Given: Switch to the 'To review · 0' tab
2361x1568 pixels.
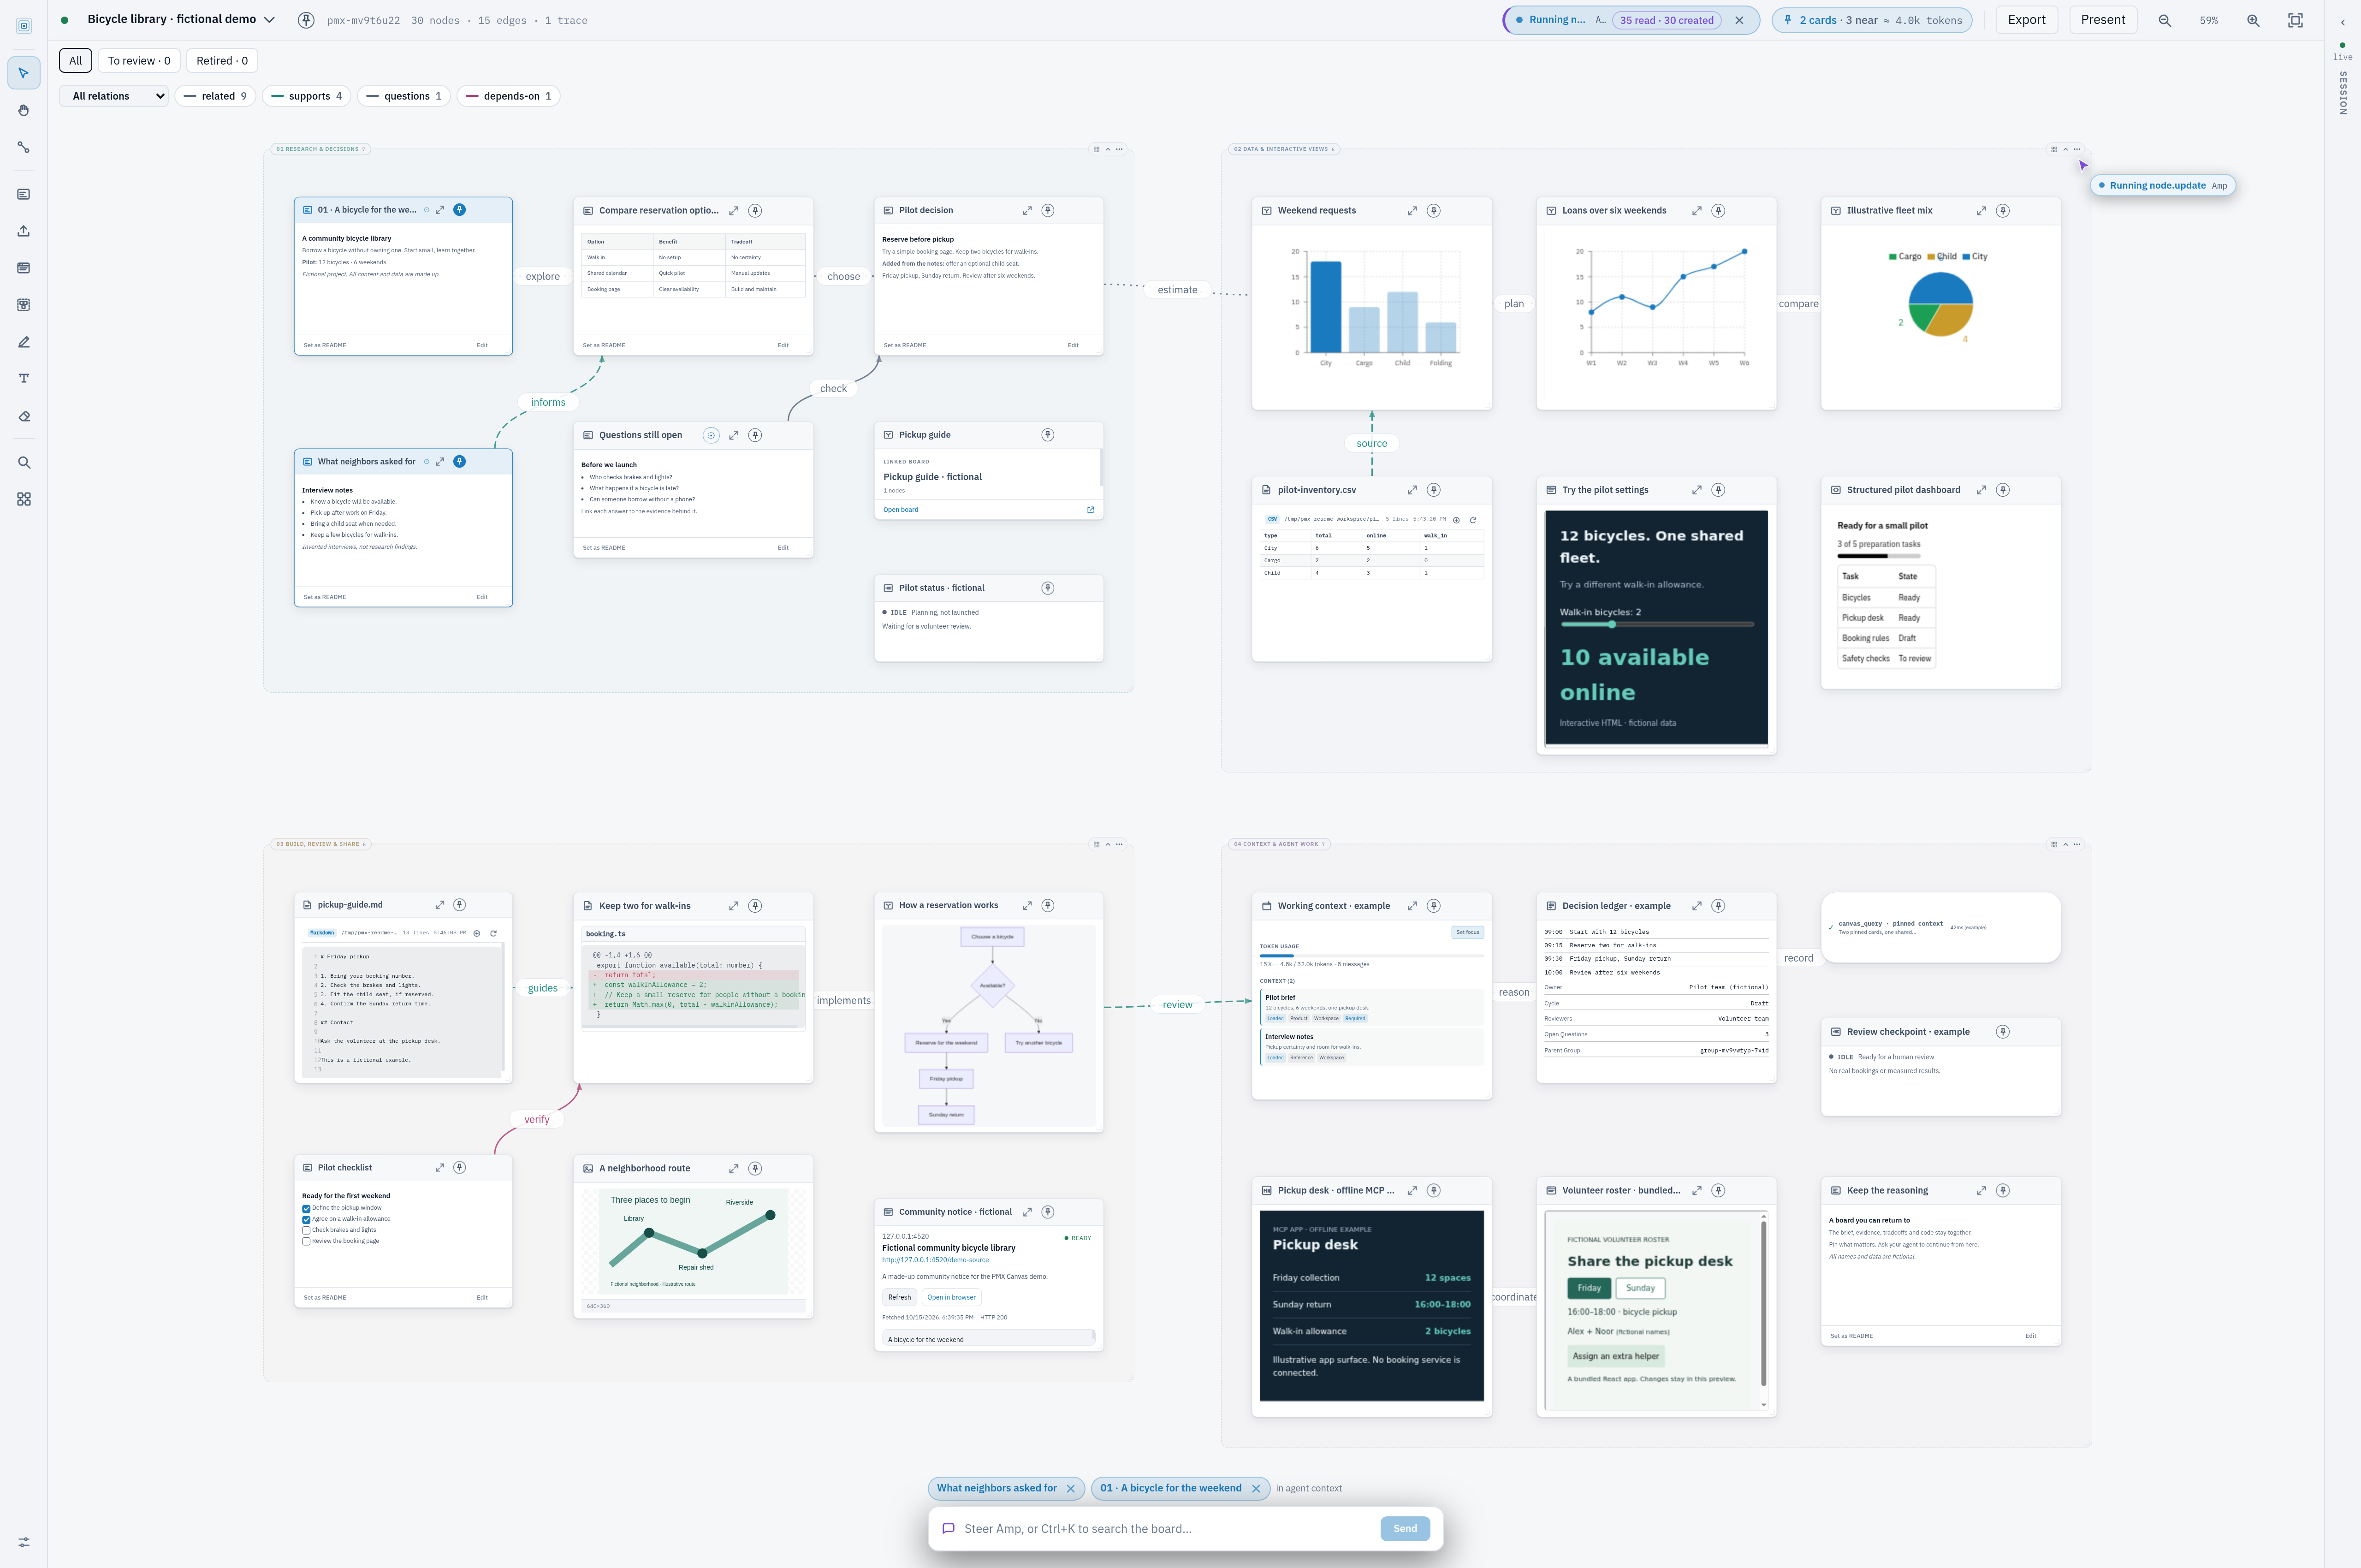Looking at the screenshot, I should (x=139, y=61).
